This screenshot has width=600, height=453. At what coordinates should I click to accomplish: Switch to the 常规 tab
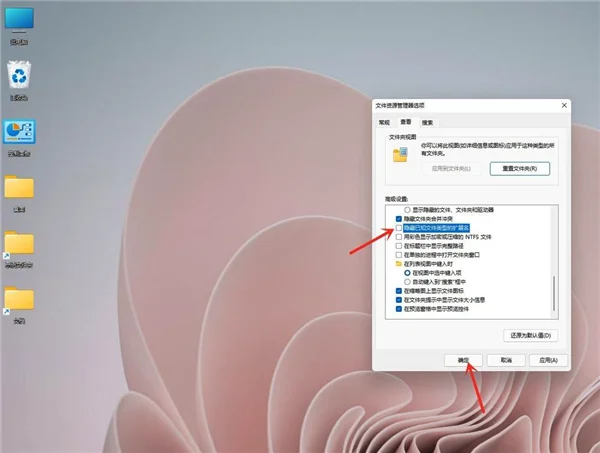click(x=383, y=120)
